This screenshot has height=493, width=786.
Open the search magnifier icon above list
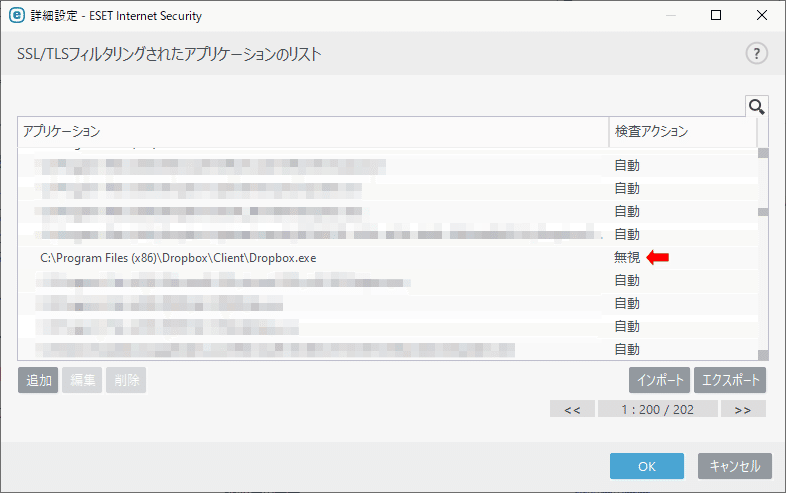[x=756, y=106]
